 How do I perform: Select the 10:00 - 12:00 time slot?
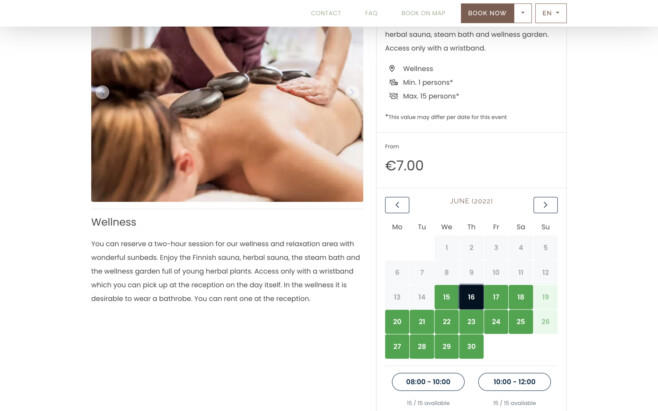click(514, 382)
